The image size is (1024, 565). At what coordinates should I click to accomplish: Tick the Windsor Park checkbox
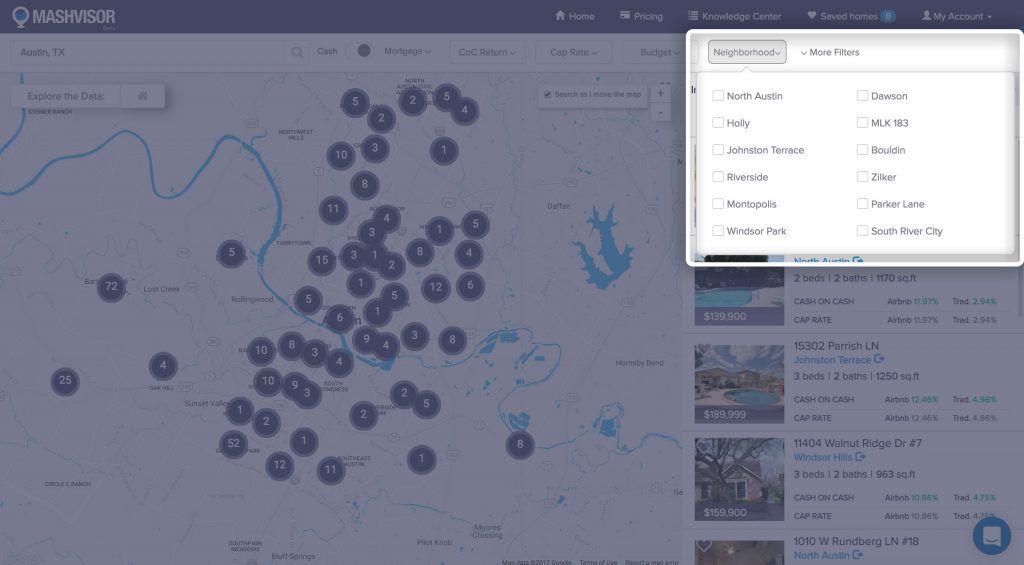click(718, 231)
